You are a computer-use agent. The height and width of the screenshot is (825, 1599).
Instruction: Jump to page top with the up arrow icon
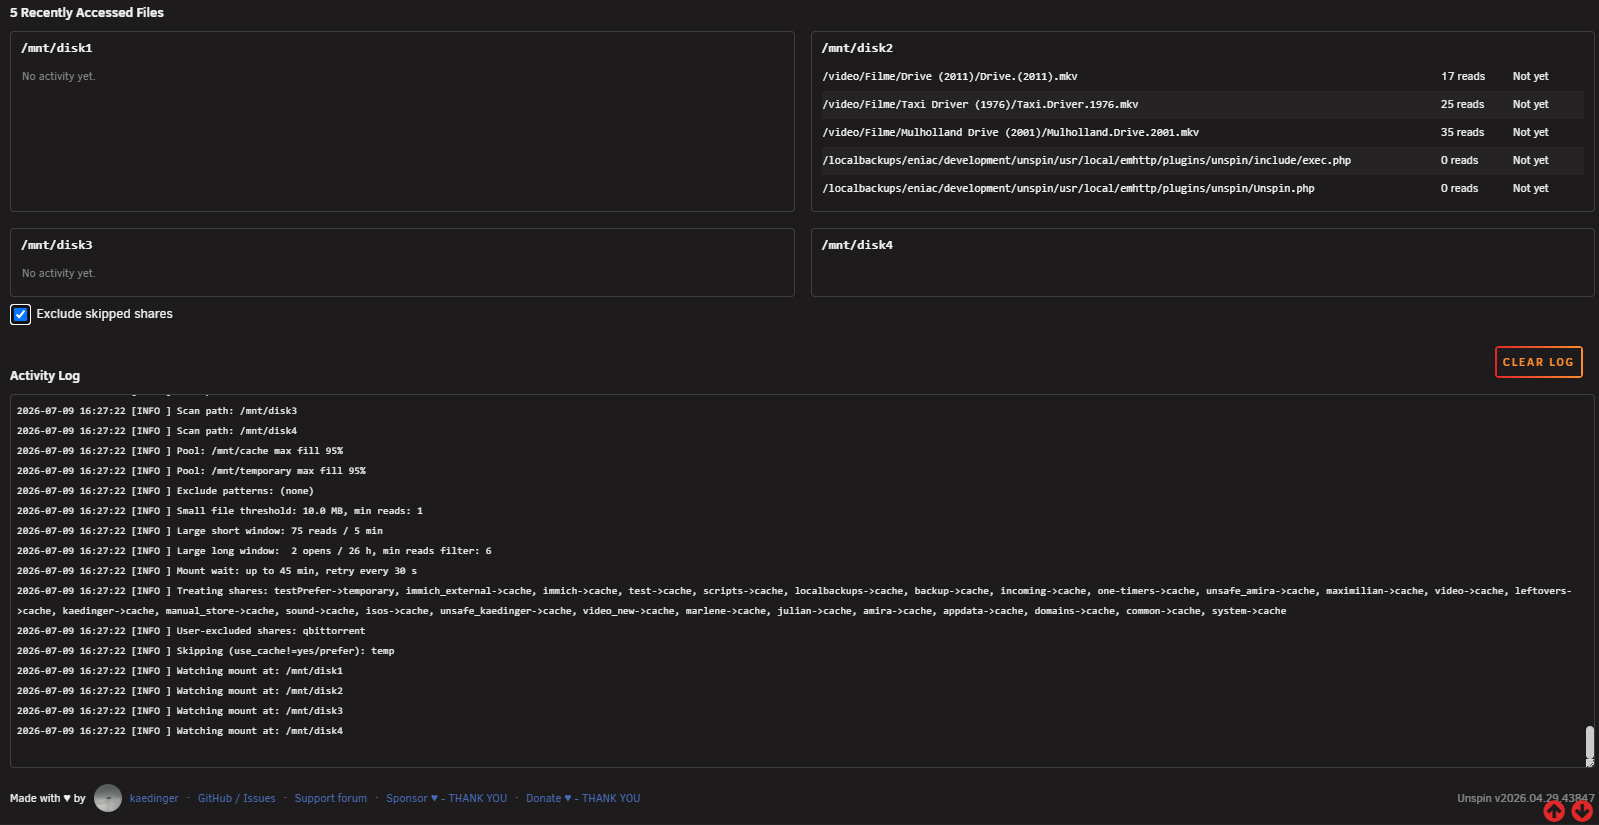coord(1554,811)
